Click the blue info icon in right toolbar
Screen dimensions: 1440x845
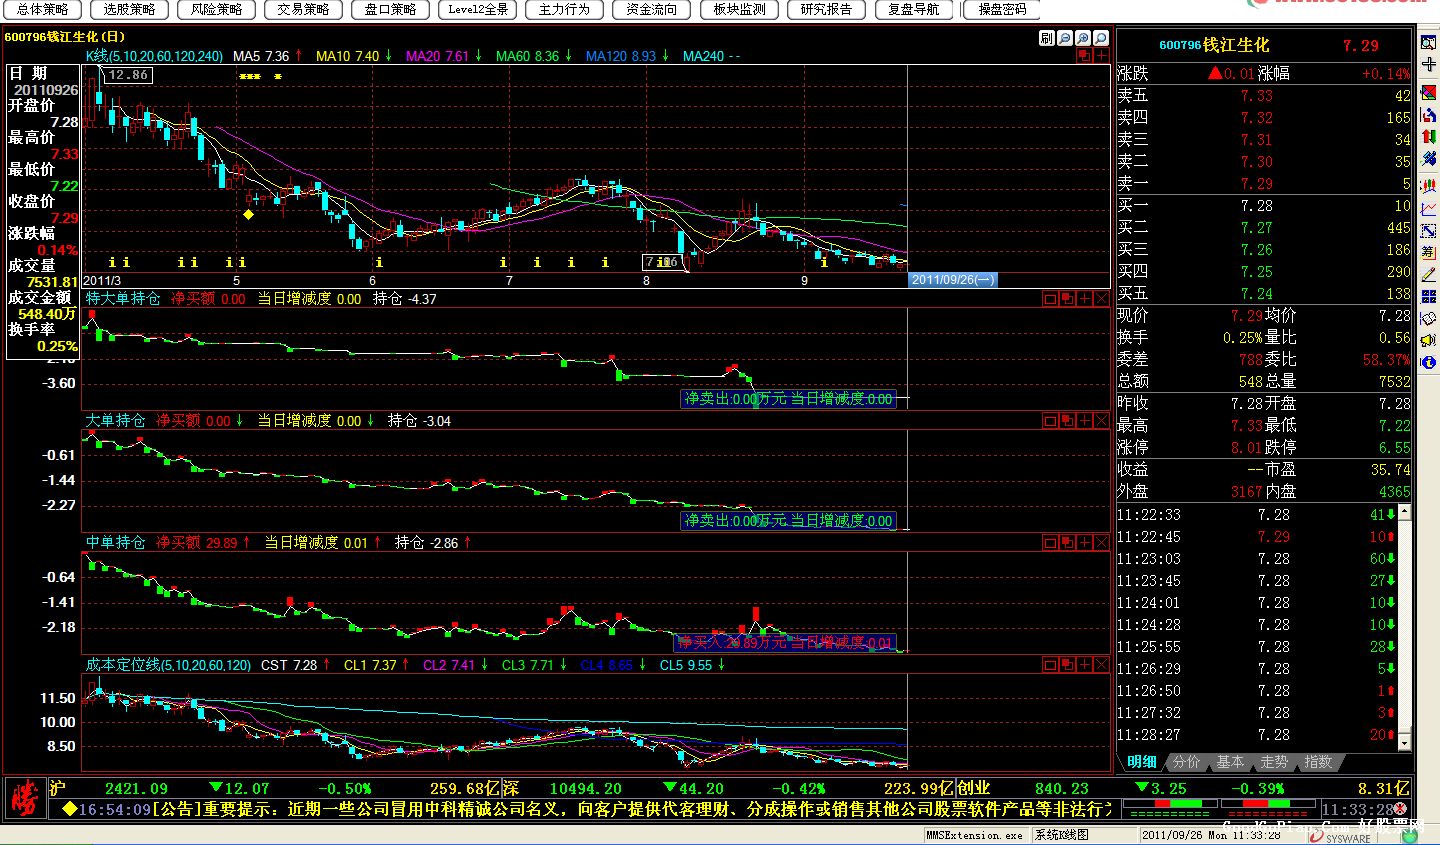(x=1428, y=363)
